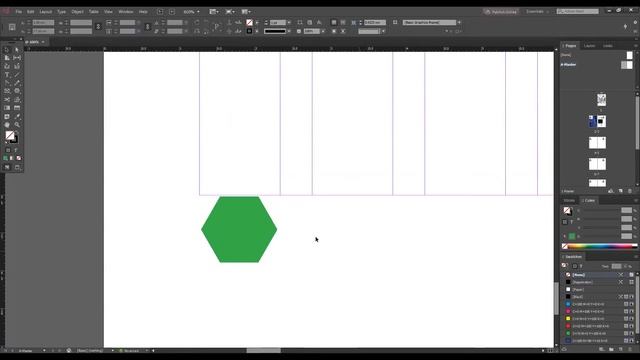Viewport: 640px width, 360px height.
Task: Toggle formatting affects container in toolbox
Action: pos(8,150)
